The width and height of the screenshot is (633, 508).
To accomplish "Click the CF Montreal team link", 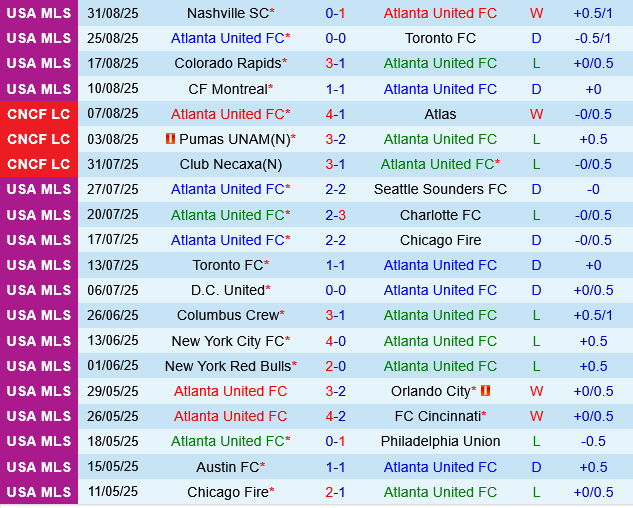I will [228, 89].
